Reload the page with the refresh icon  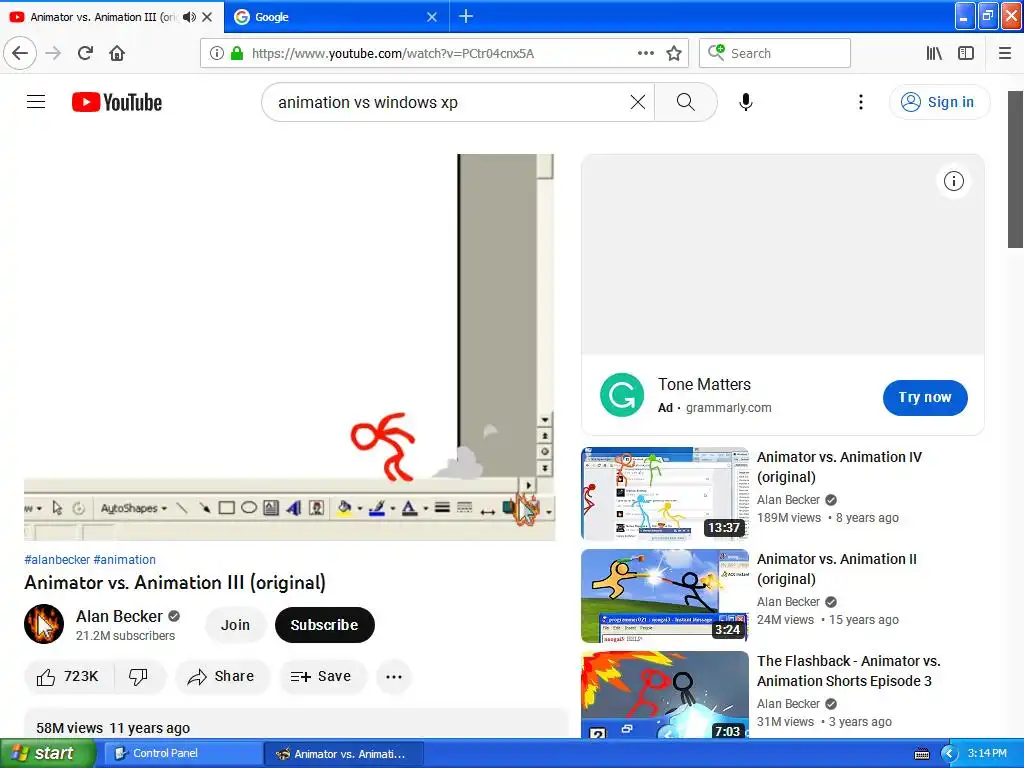coord(85,54)
